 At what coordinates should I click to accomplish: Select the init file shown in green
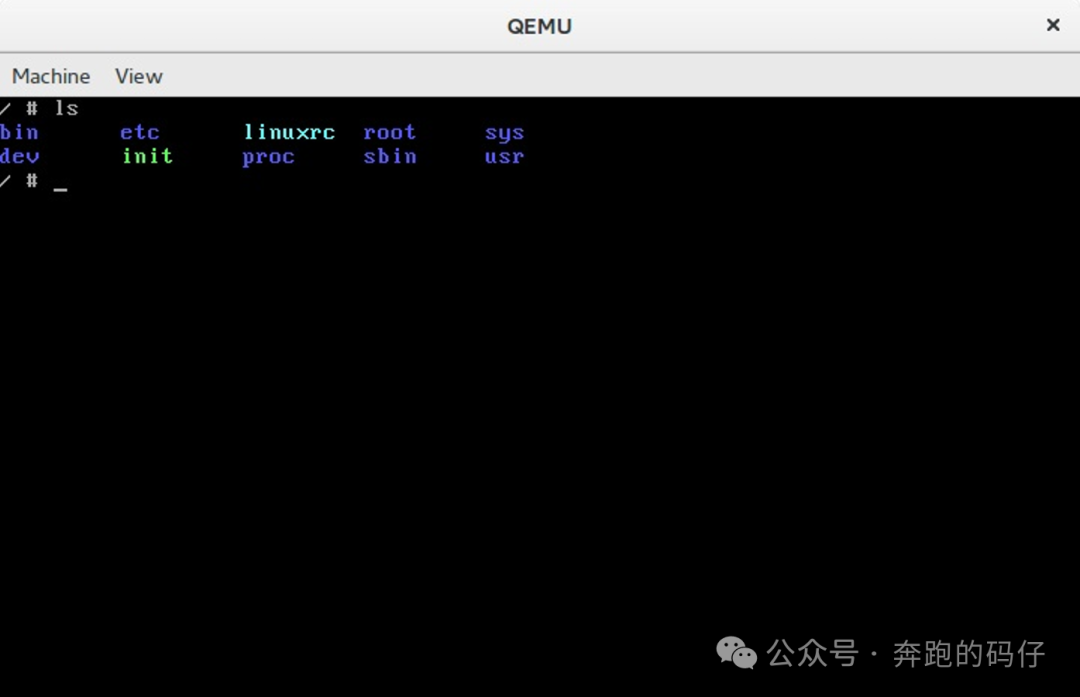[x=146, y=156]
